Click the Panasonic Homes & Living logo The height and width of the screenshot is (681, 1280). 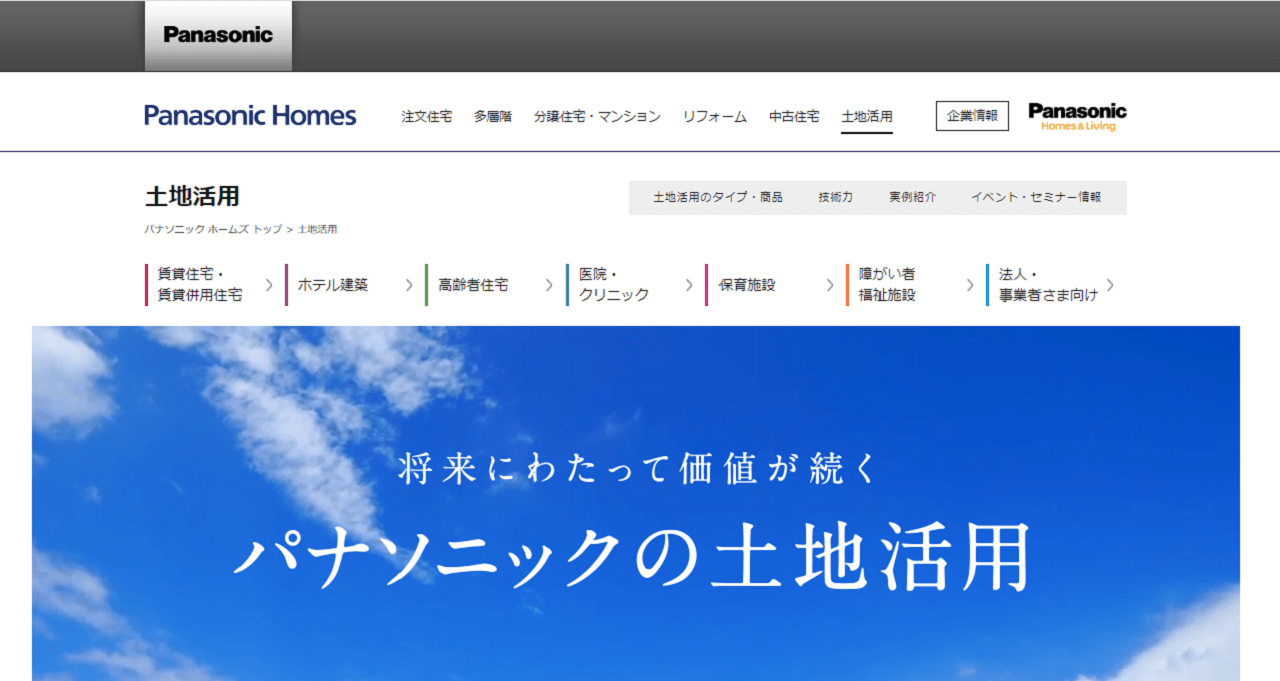(1077, 116)
